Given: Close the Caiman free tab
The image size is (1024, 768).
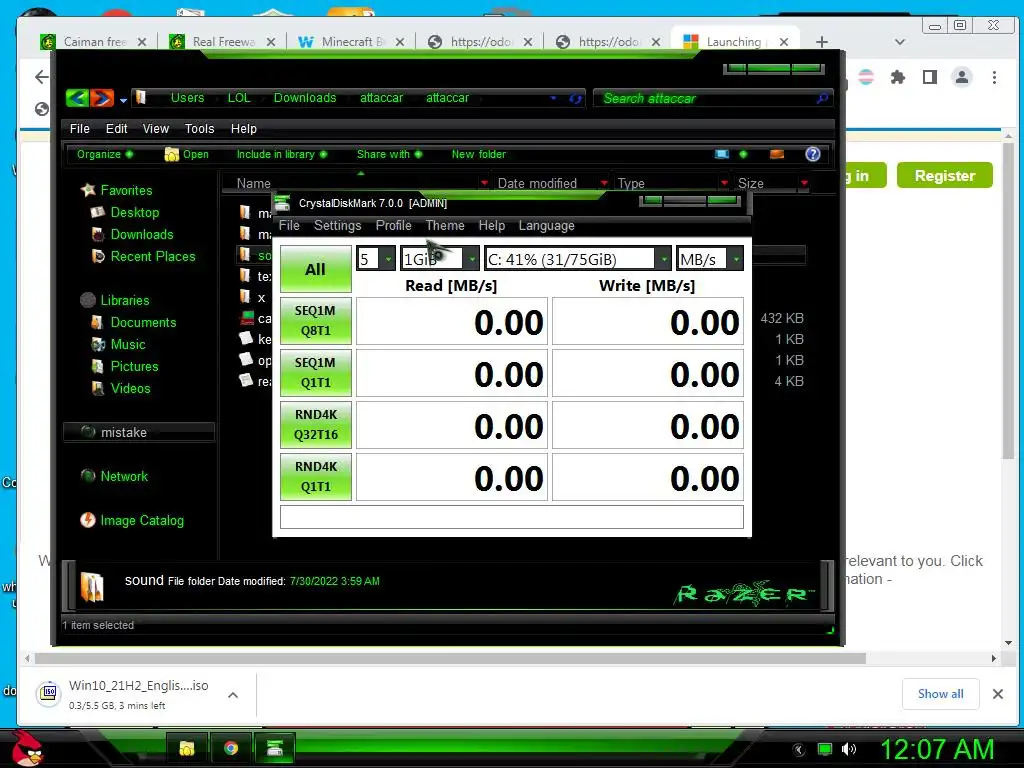Looking at the screenshot, I should pos(142,42).
